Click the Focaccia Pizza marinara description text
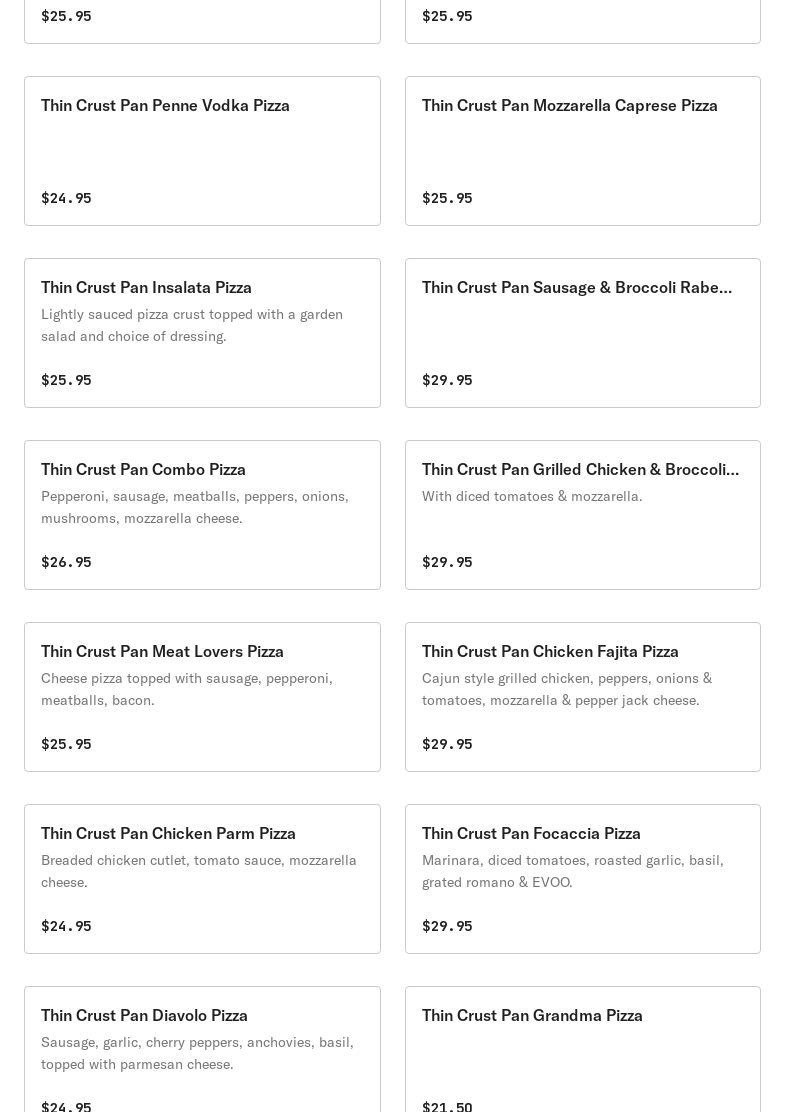This screenshot has width=785, height=1112. pos(572,871)
